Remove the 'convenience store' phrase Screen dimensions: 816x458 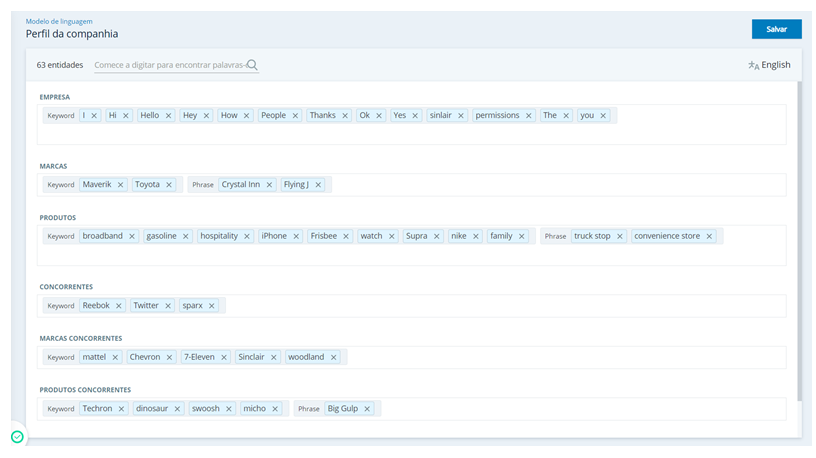click(x=709, y=236)
